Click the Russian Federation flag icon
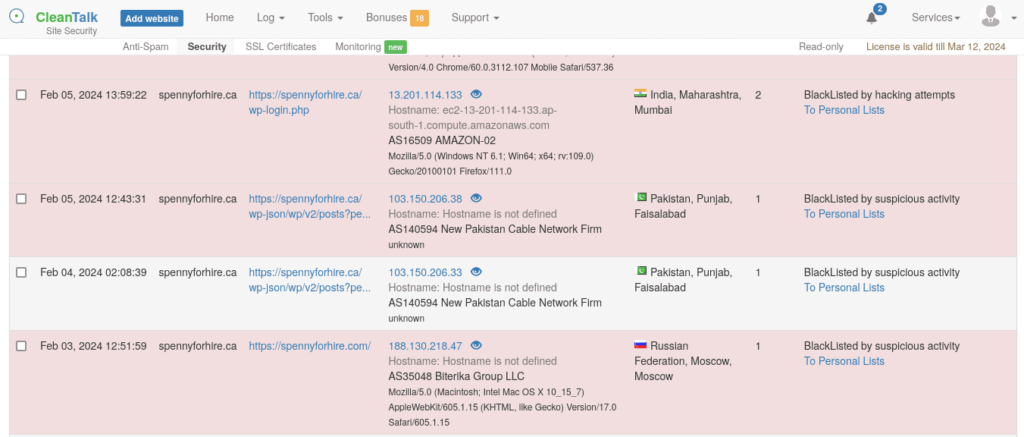 (640, 345)
